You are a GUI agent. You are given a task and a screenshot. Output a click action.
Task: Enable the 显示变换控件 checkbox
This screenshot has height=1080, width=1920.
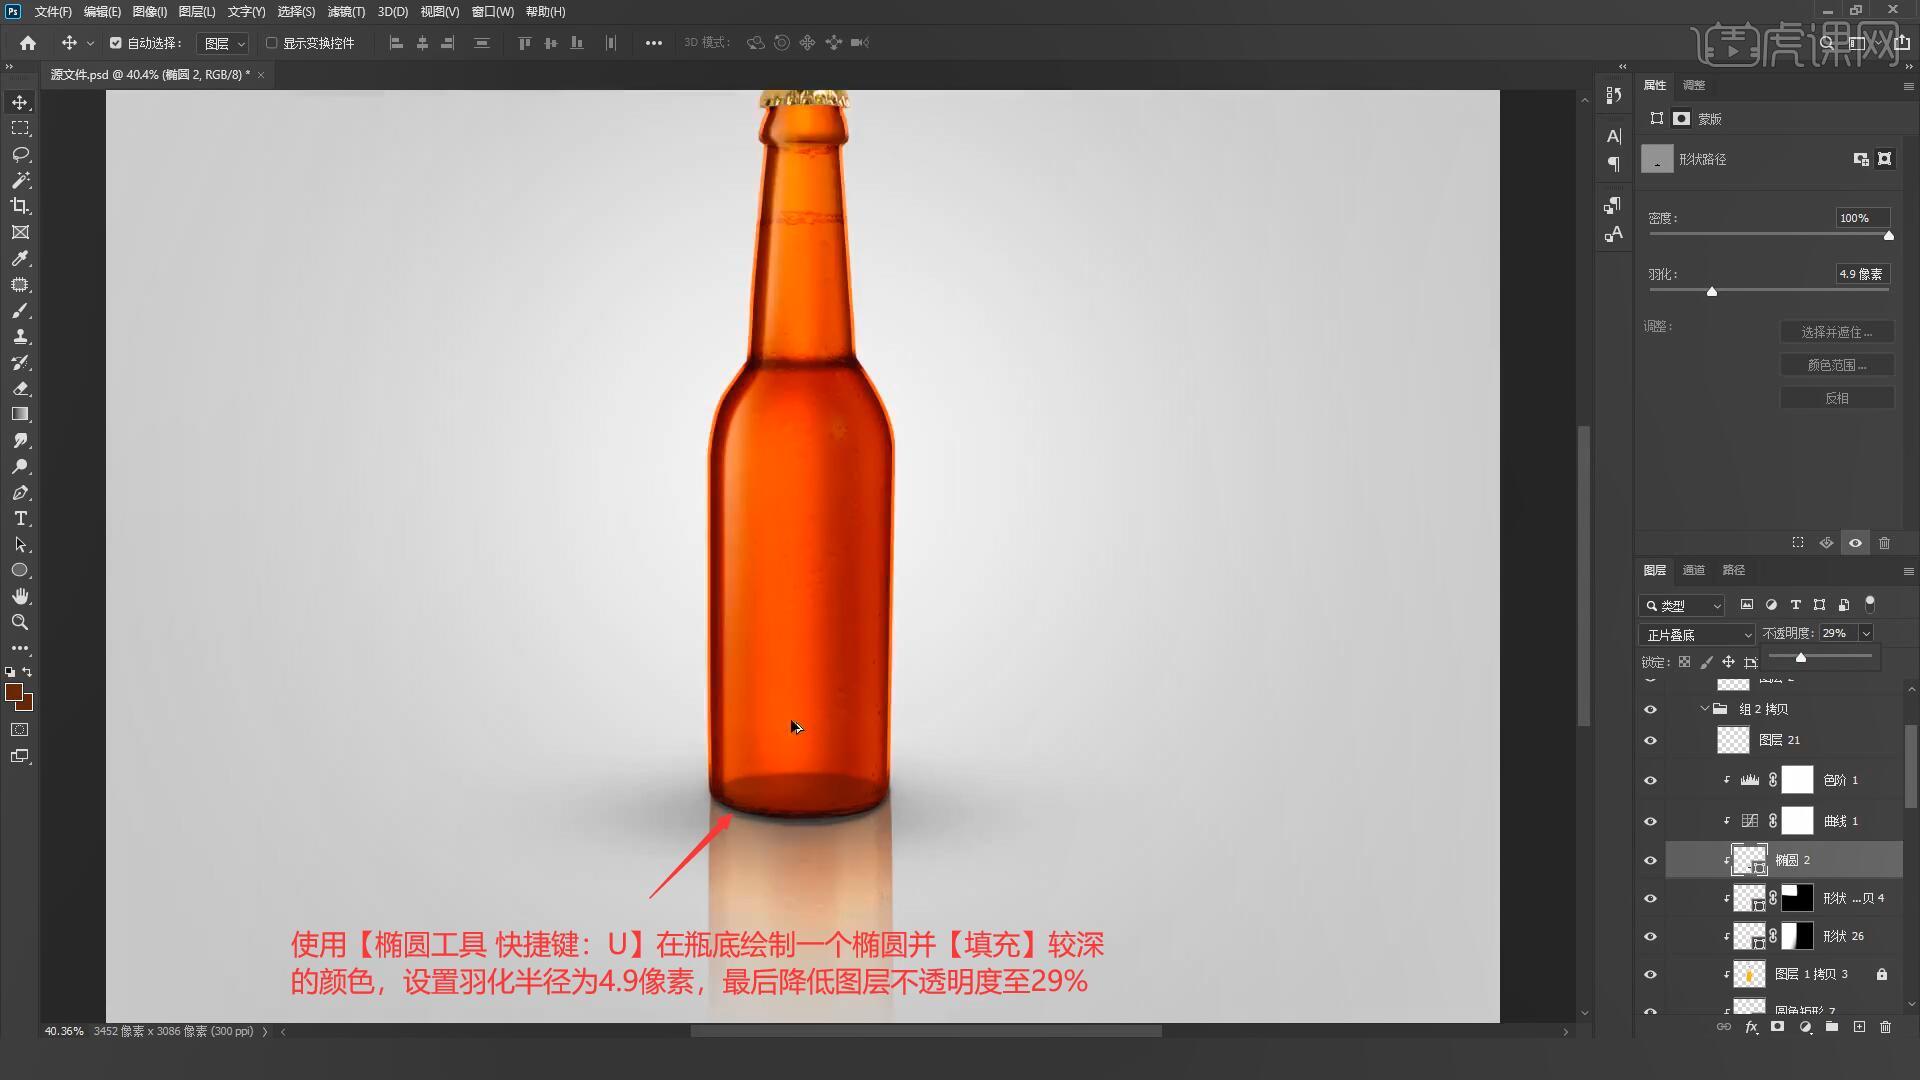pyautogui.click(x=271, y=43)
